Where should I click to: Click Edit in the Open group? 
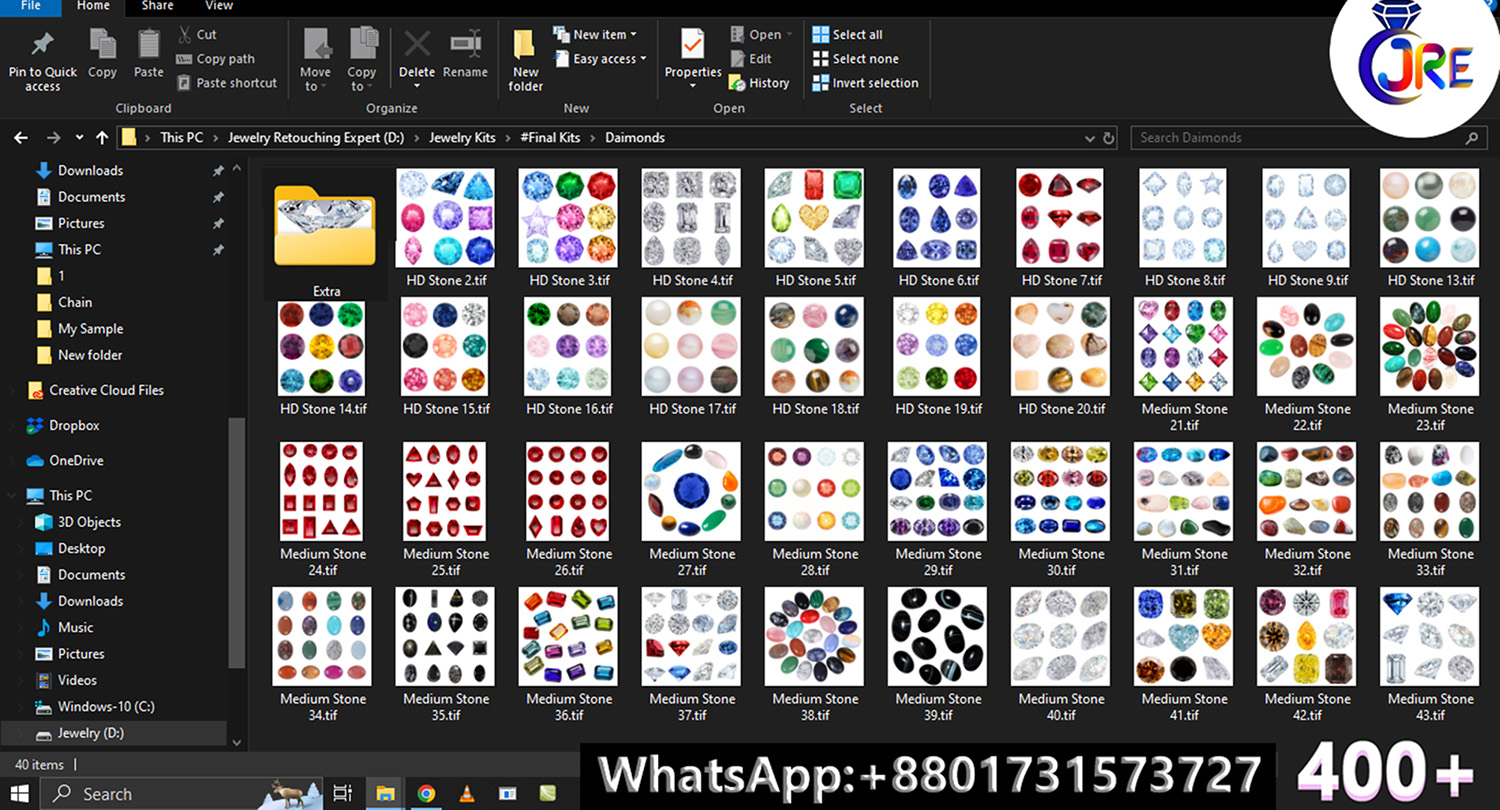751,59
